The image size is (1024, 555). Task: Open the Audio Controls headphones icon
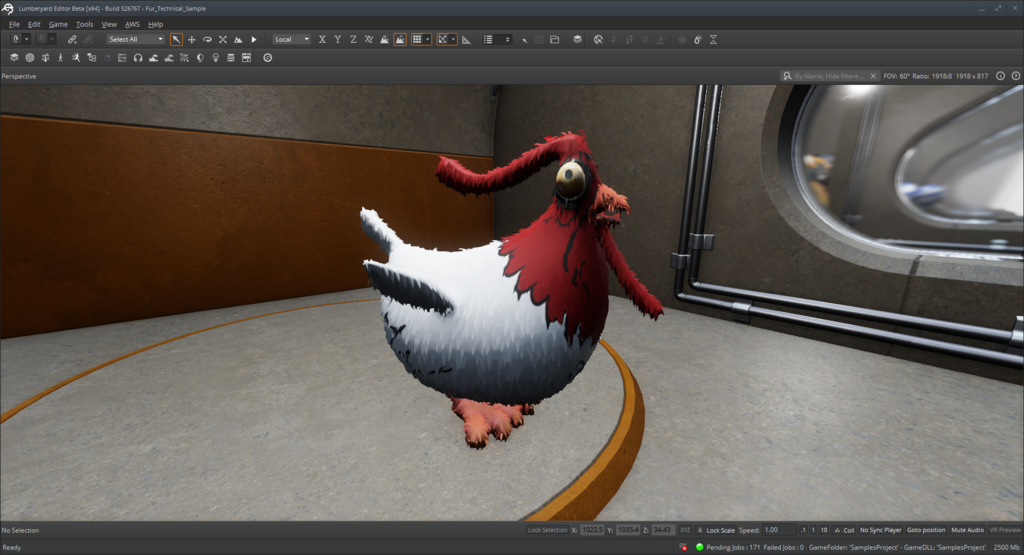pos(138,57)
